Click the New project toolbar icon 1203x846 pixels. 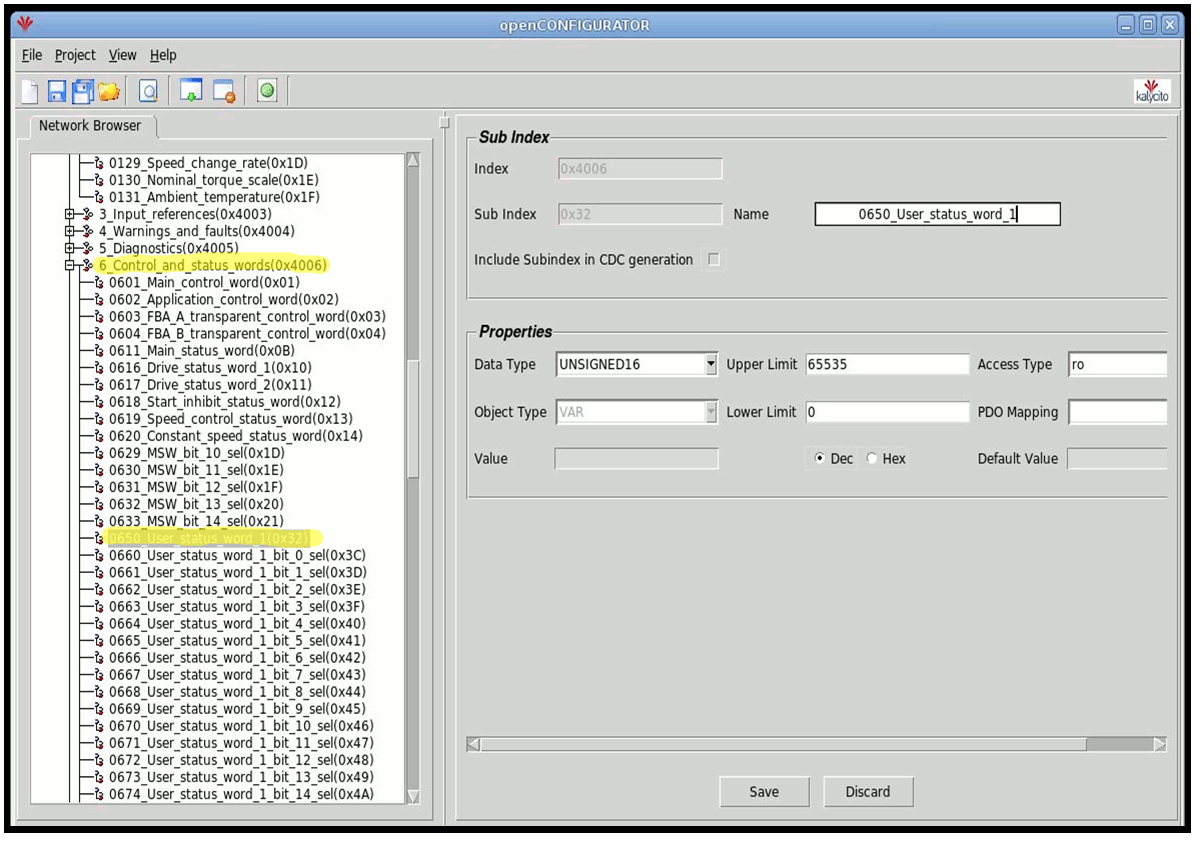pos(29,91)
